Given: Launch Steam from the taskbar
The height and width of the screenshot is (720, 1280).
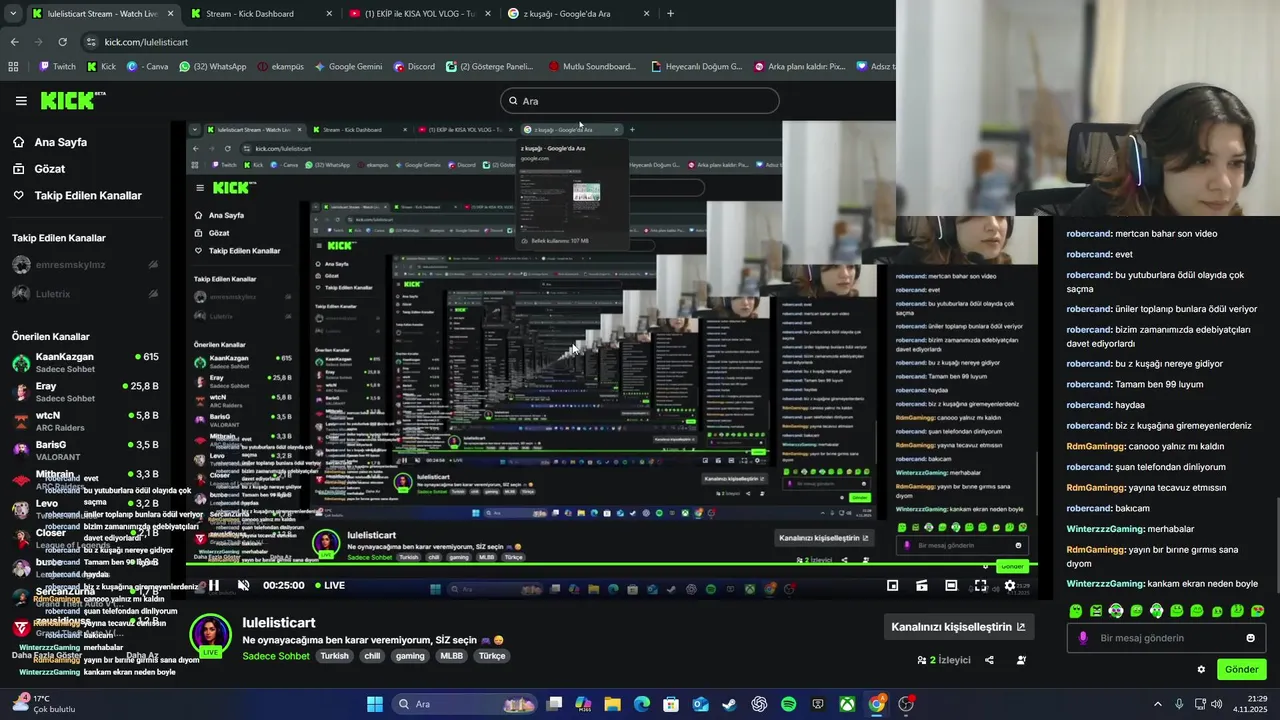Looking at the screenshot, I should (729, 704).
